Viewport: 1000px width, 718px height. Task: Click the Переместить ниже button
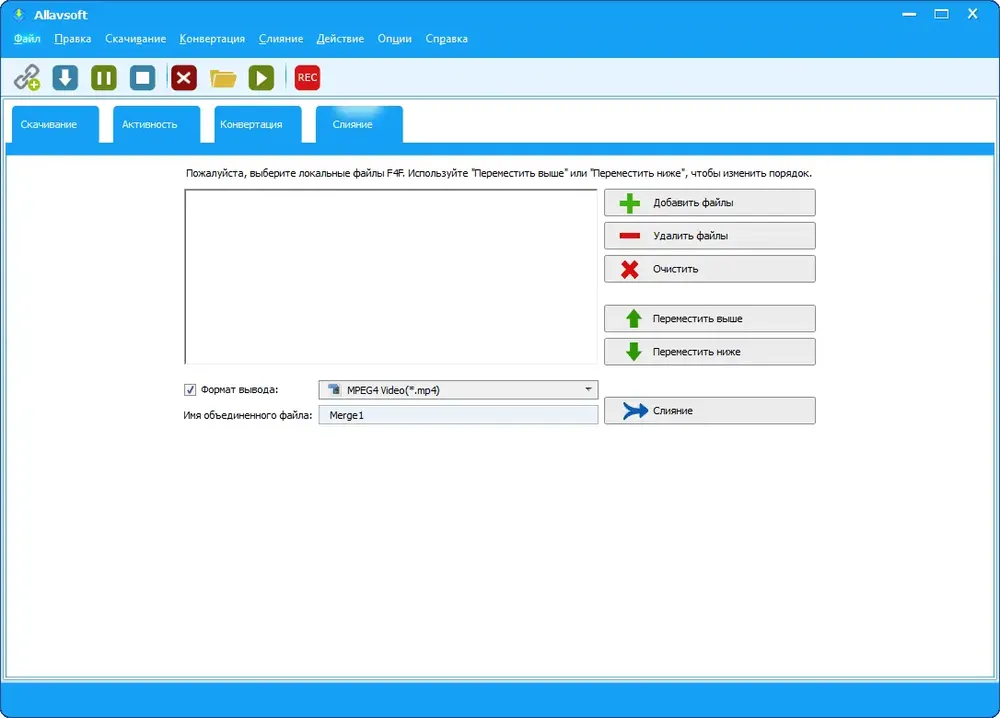709,352
